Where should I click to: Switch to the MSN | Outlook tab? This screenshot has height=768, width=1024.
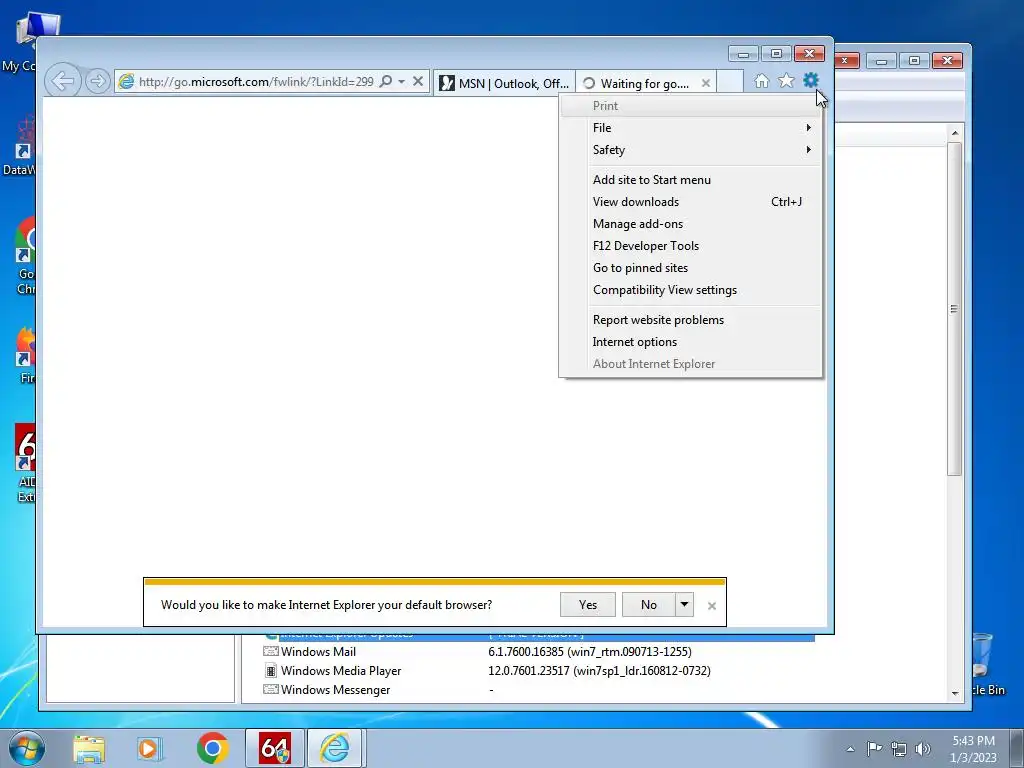tap(504, 83)
